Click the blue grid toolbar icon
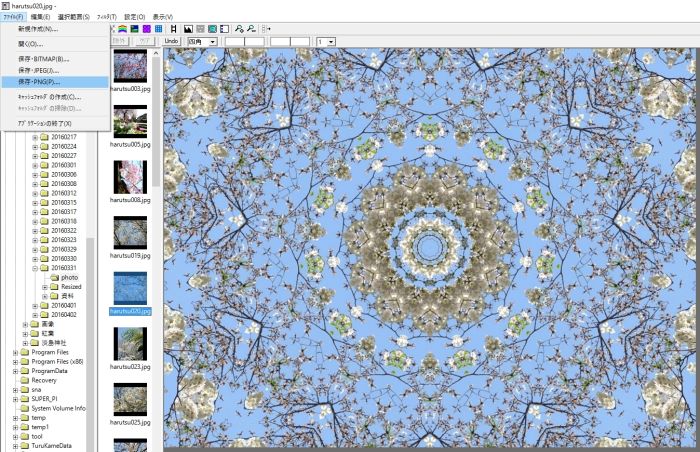The width and height of the screenshot is (700, 452). [159, 29]
